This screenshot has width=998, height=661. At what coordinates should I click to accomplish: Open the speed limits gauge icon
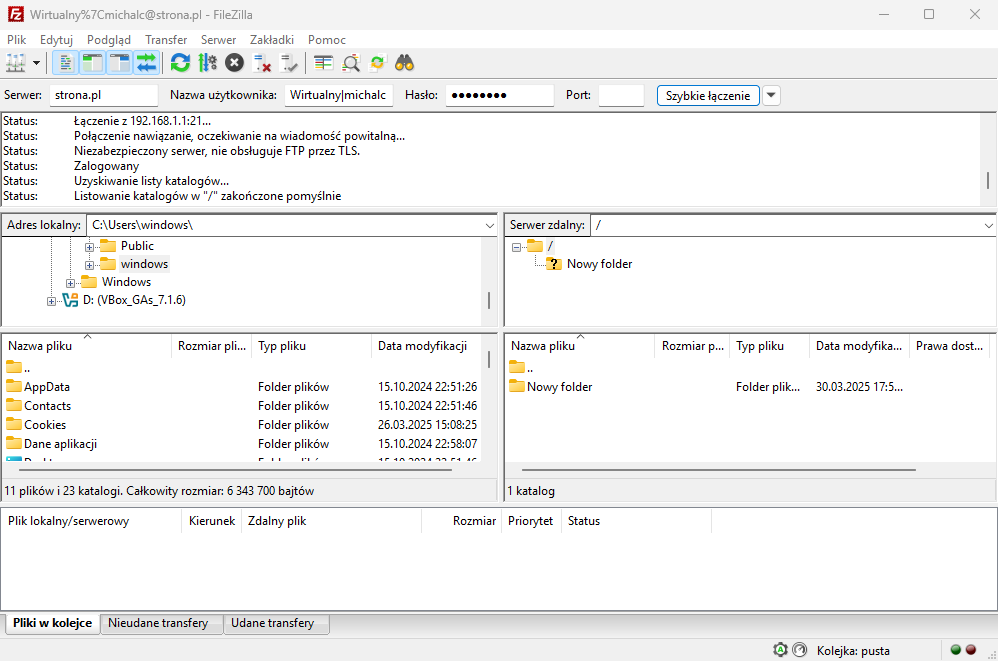(x=800, y=650)
